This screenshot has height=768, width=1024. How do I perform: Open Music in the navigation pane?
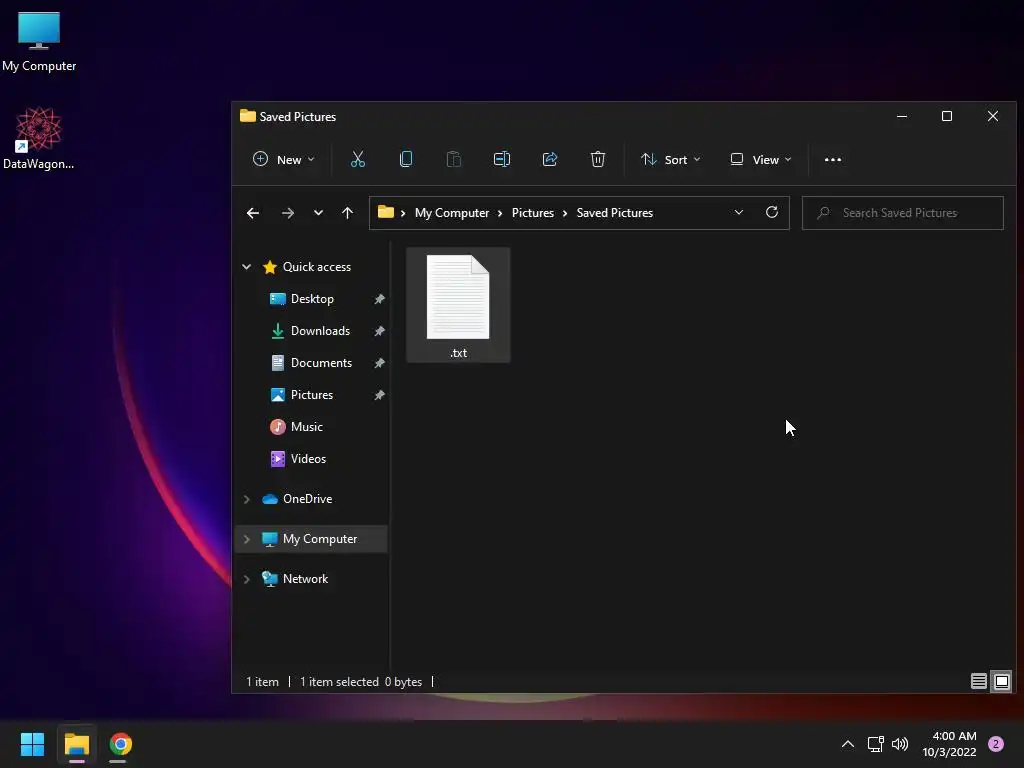306,426
